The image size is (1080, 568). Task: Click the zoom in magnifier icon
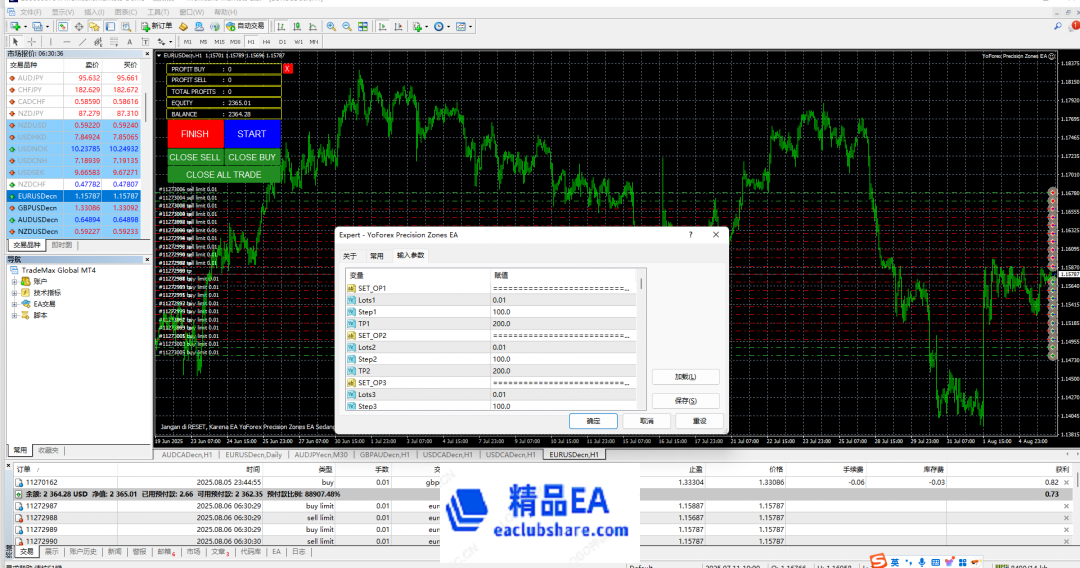pyautogui.click(x=331, y=26)
